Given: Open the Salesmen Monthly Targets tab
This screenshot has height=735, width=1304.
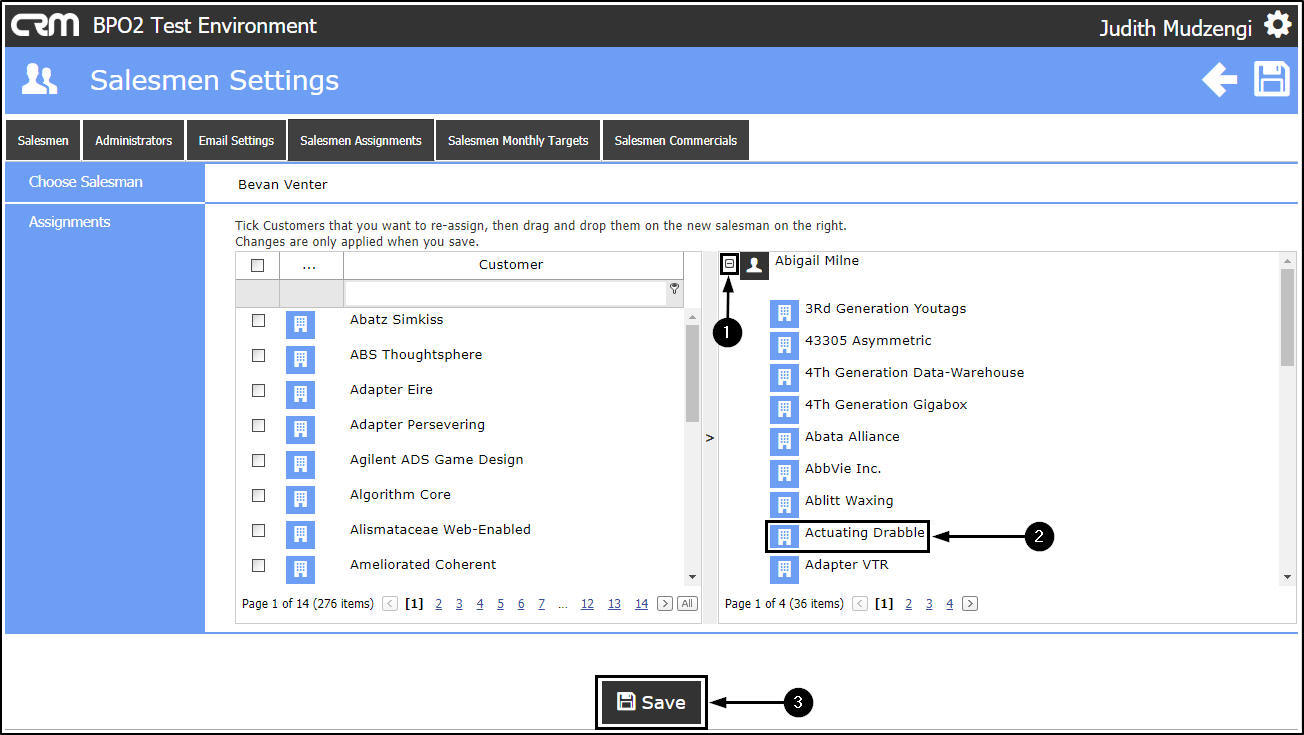Looking at the screenshot, I should (x=518, y=141).
